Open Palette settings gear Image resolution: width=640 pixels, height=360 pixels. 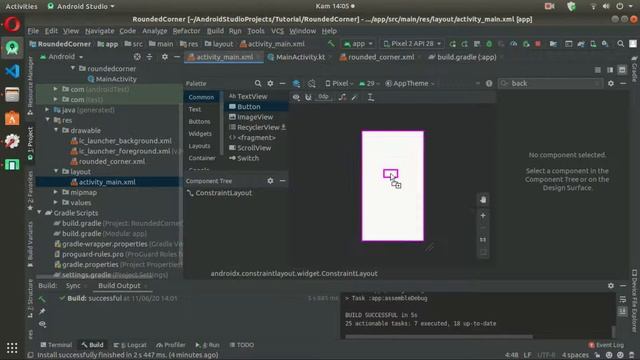pos(270,83)
